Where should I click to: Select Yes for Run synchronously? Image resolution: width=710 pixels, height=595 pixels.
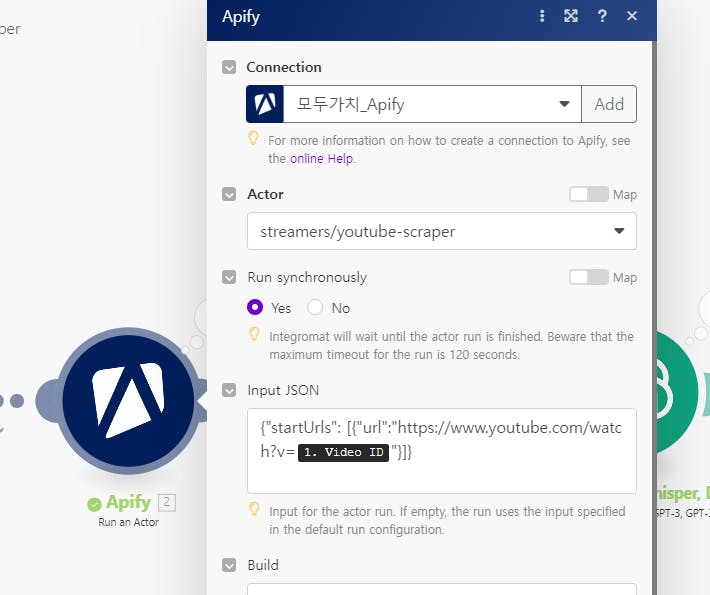(255, 307)
